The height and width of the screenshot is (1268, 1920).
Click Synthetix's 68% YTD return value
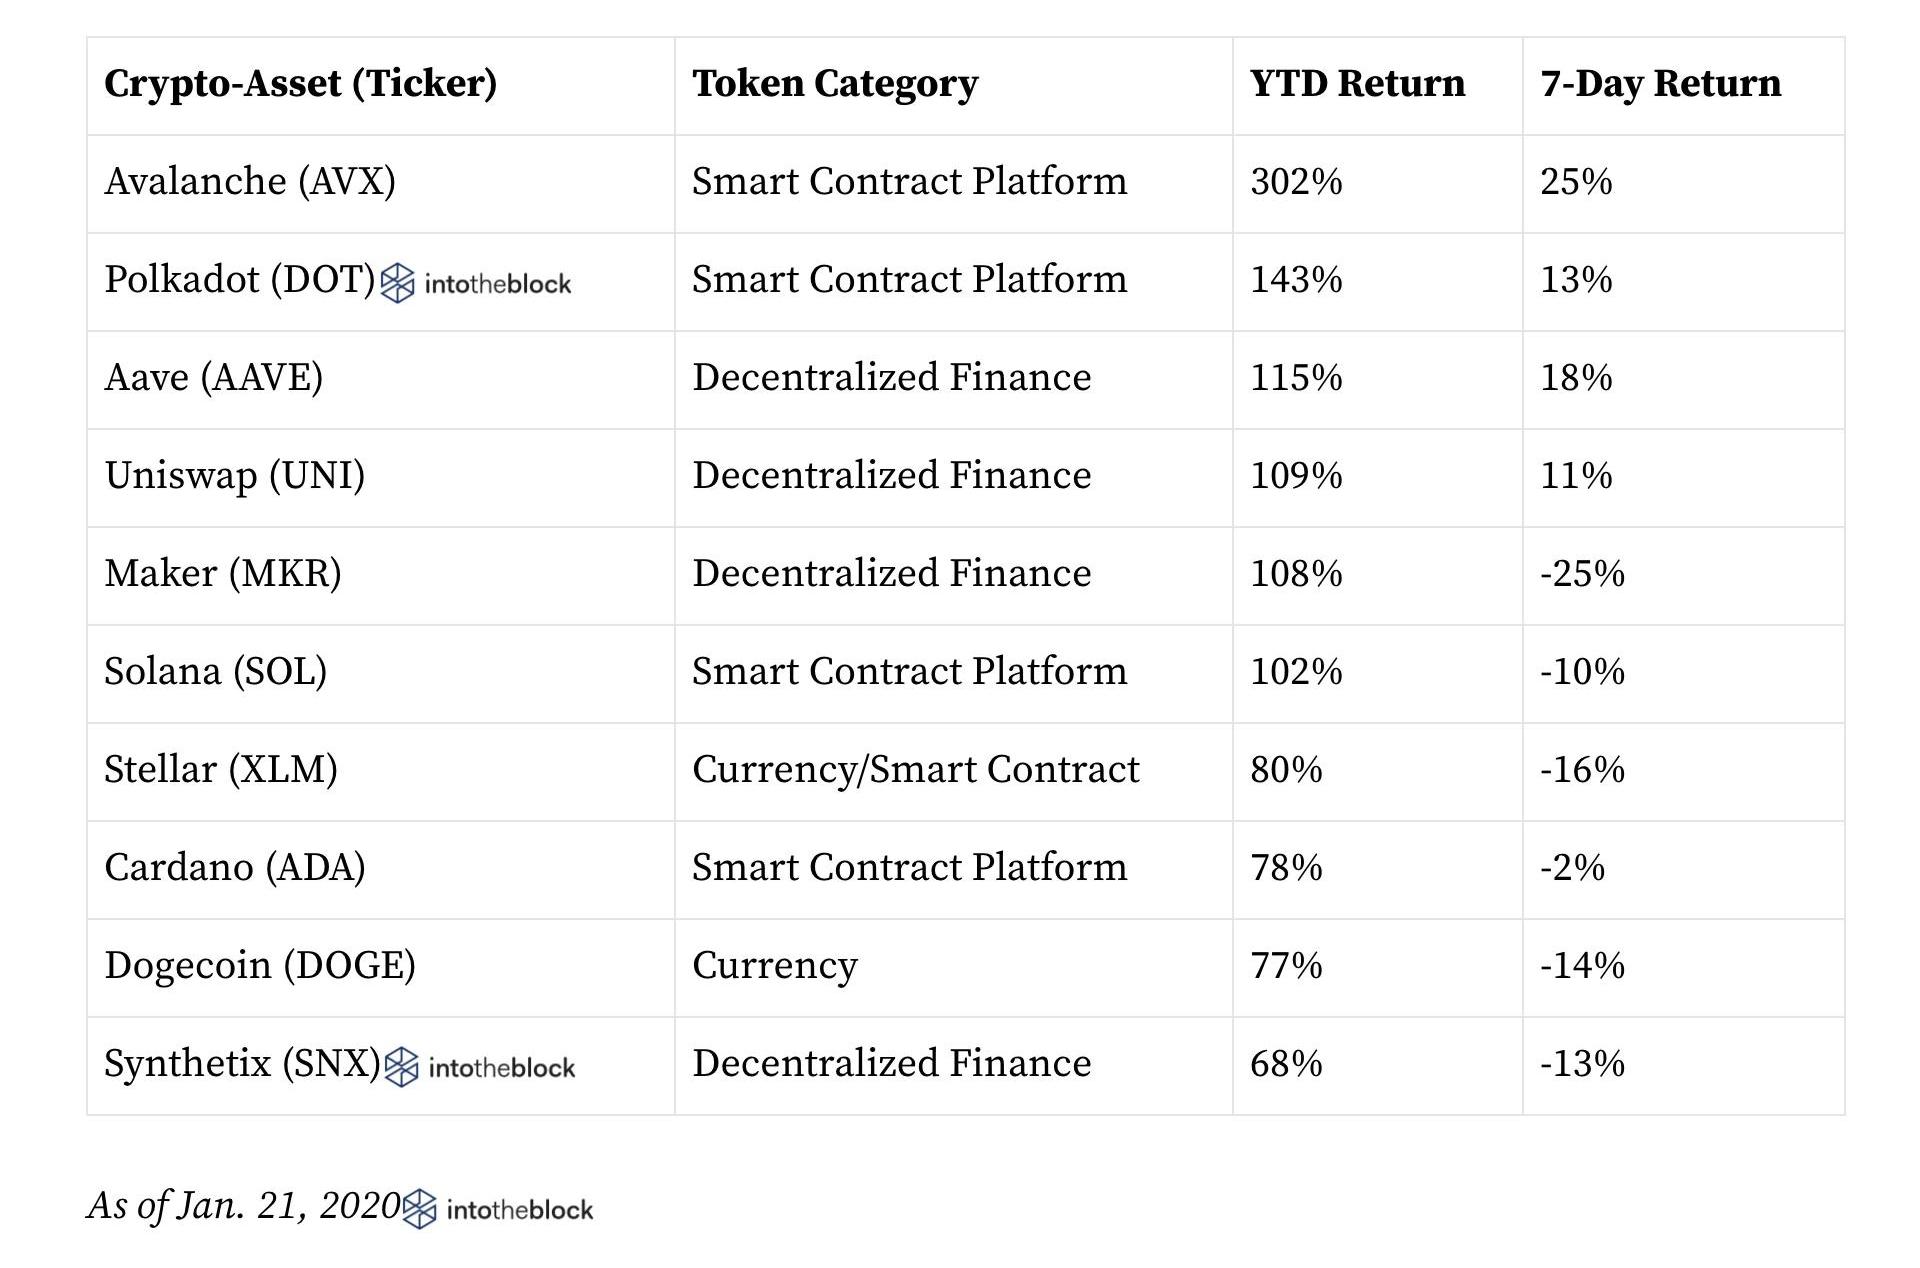(x=1286, y=1064)
